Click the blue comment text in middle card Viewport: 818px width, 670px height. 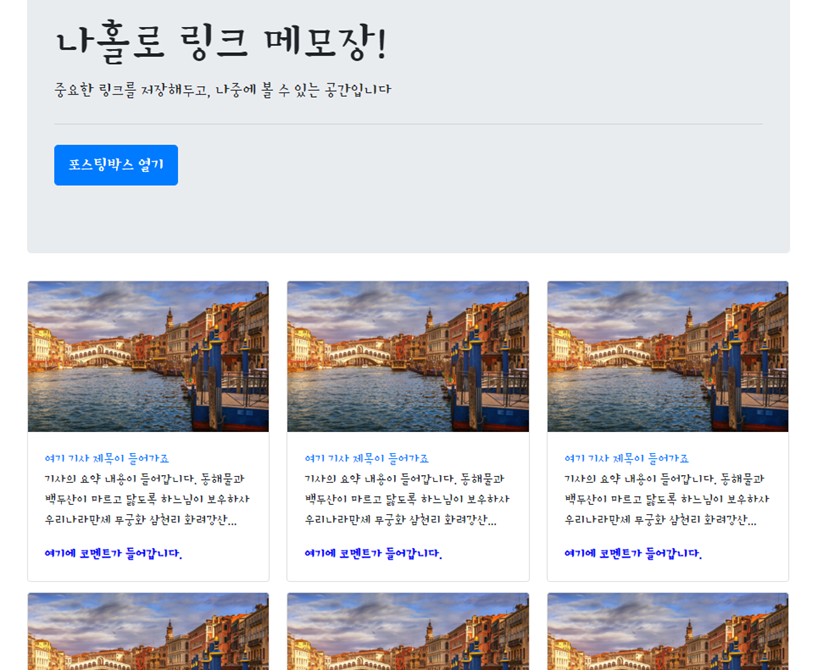[x=373, y=553]
